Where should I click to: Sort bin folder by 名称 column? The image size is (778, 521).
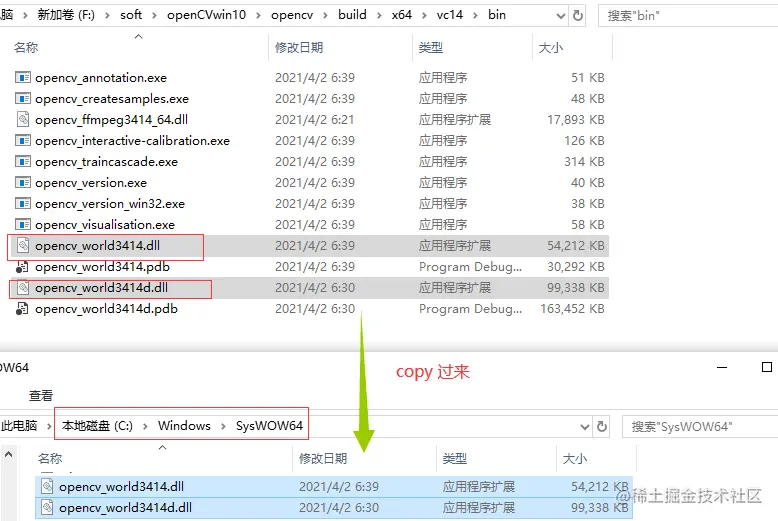coord(26,48)
